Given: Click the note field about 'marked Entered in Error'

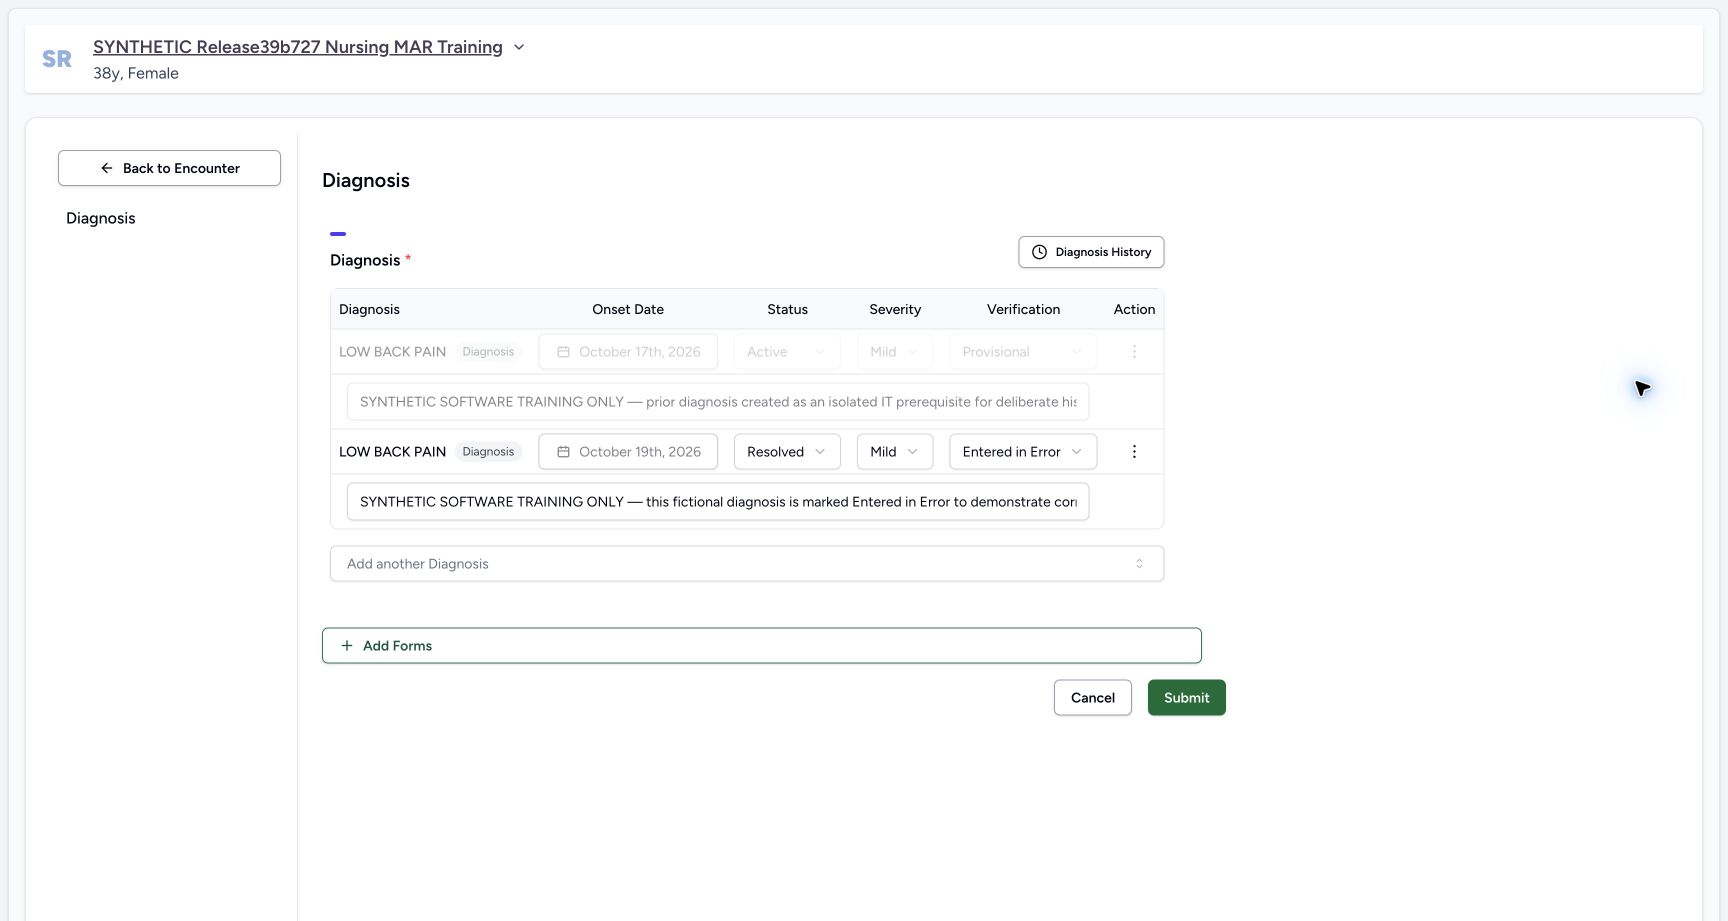Looking at the screenshot, I should (x=718, y=502).
